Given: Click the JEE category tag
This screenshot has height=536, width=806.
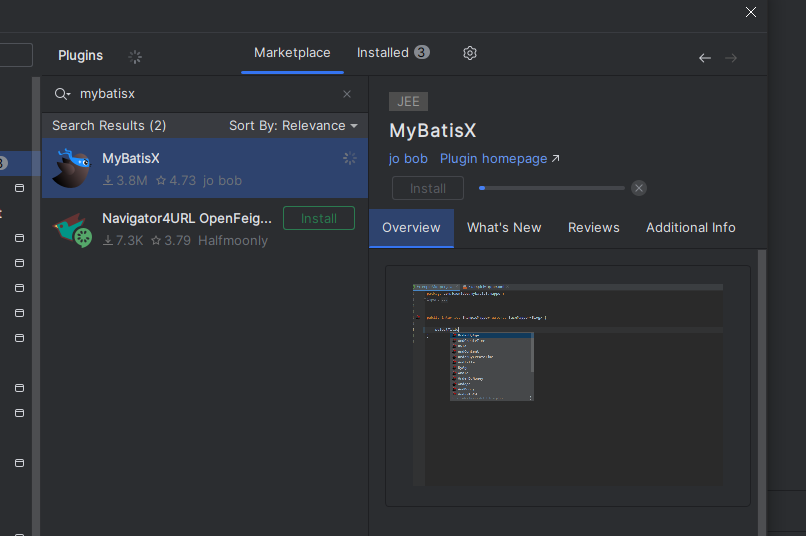Looking at the screenshot, I should pos(408,102).
